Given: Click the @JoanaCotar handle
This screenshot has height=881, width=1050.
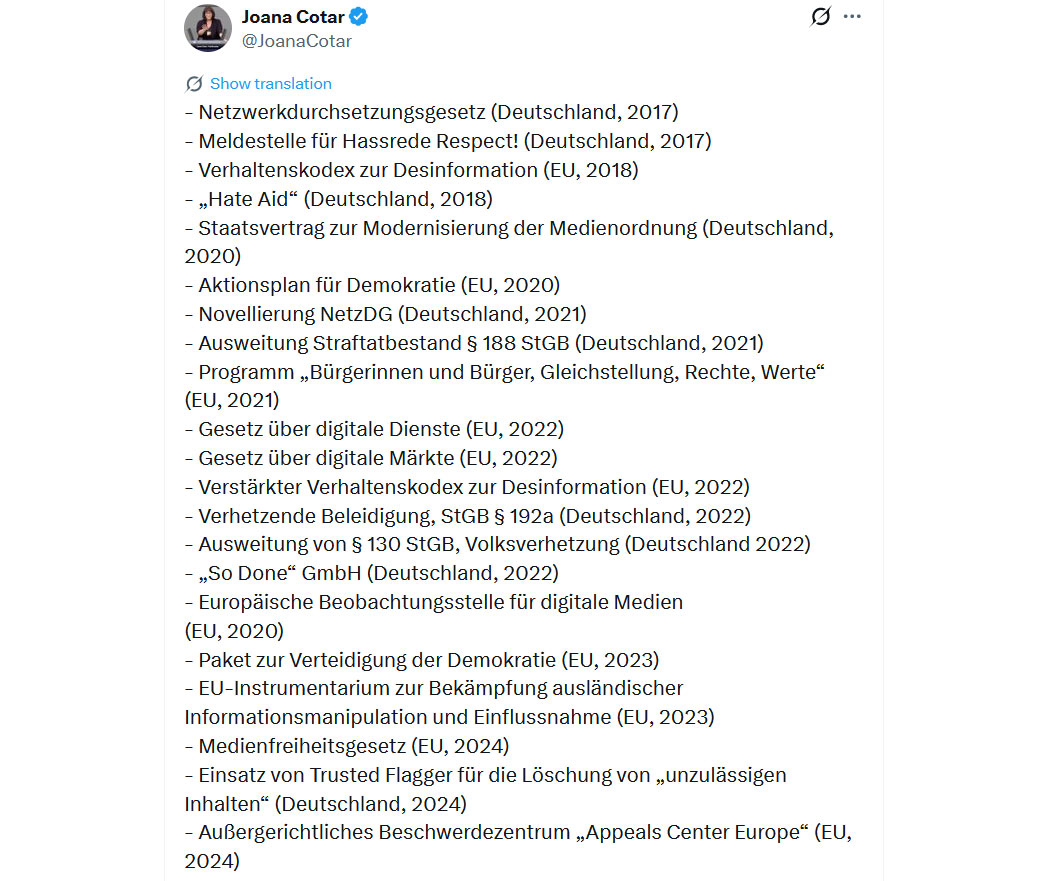Looking at the screenshot, I should click(x=296, y=41).
